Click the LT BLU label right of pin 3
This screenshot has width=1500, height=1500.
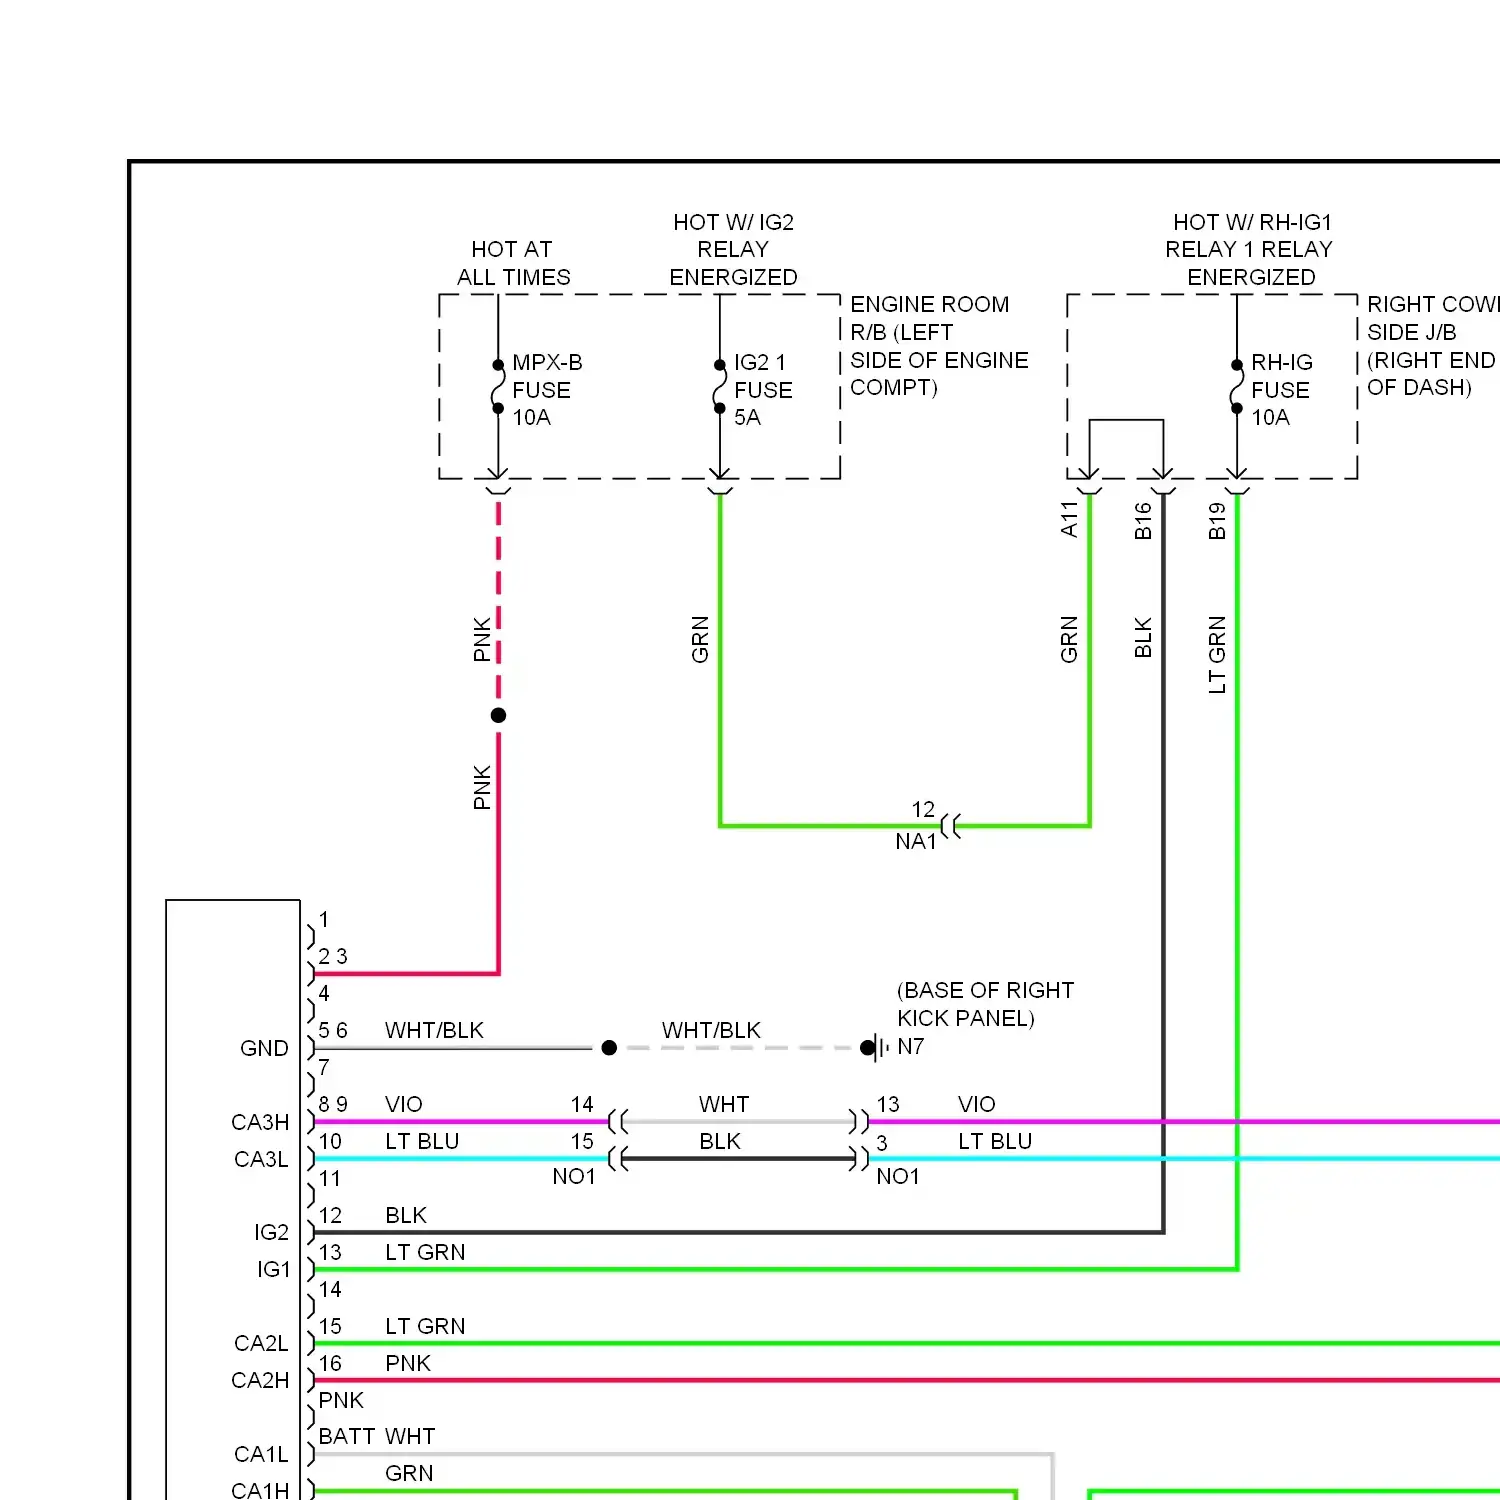click(x=995, y=1141)
